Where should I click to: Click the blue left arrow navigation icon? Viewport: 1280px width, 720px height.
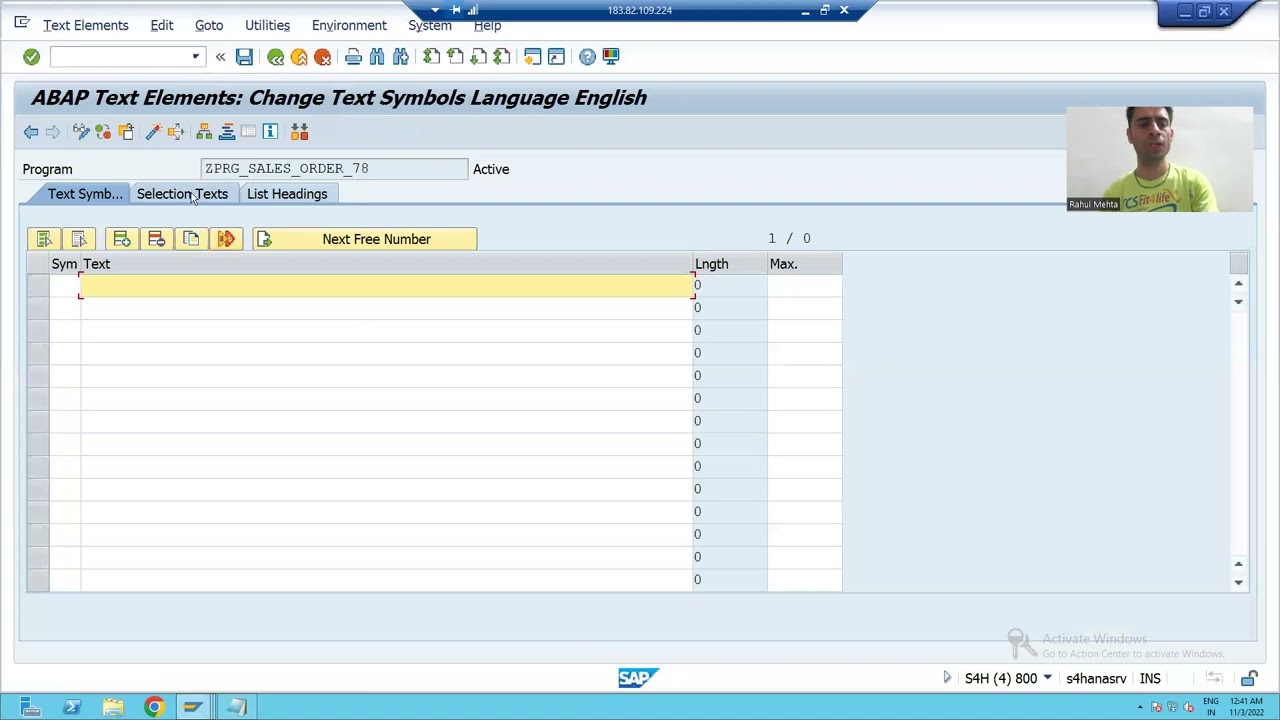click(x=31, y=132)
